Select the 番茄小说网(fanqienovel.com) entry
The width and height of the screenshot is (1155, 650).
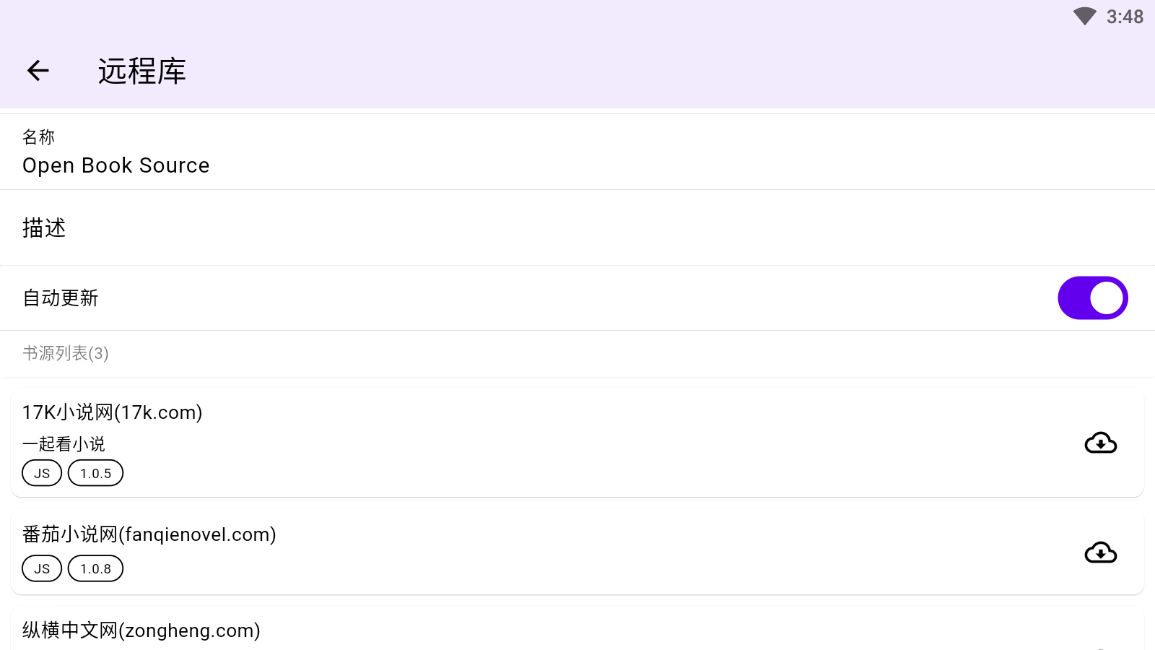click(149, 535)
